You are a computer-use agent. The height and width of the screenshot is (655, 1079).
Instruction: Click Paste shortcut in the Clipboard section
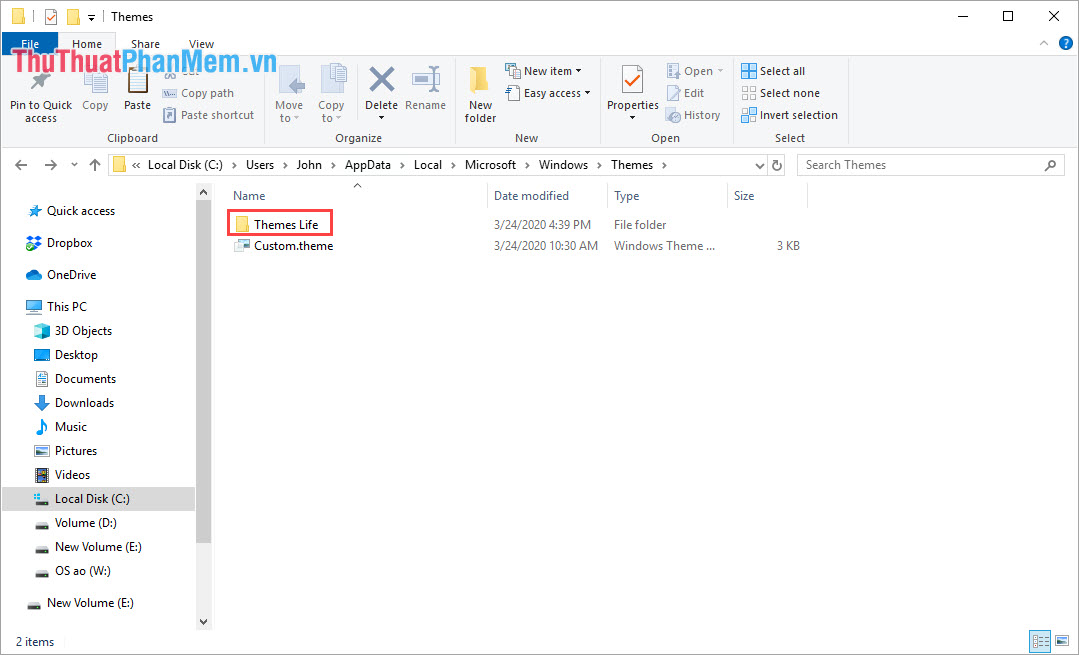point(208,114)
